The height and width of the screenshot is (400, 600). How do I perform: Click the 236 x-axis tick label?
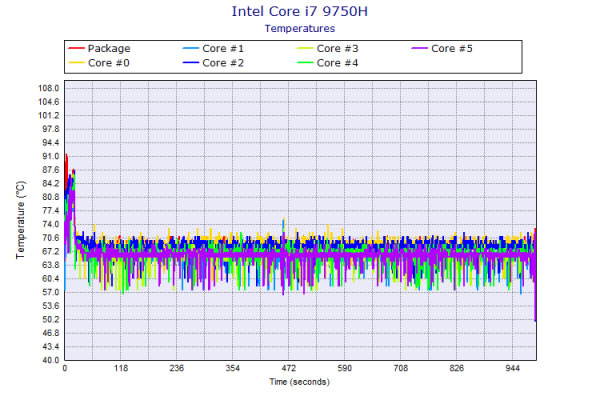176,368
